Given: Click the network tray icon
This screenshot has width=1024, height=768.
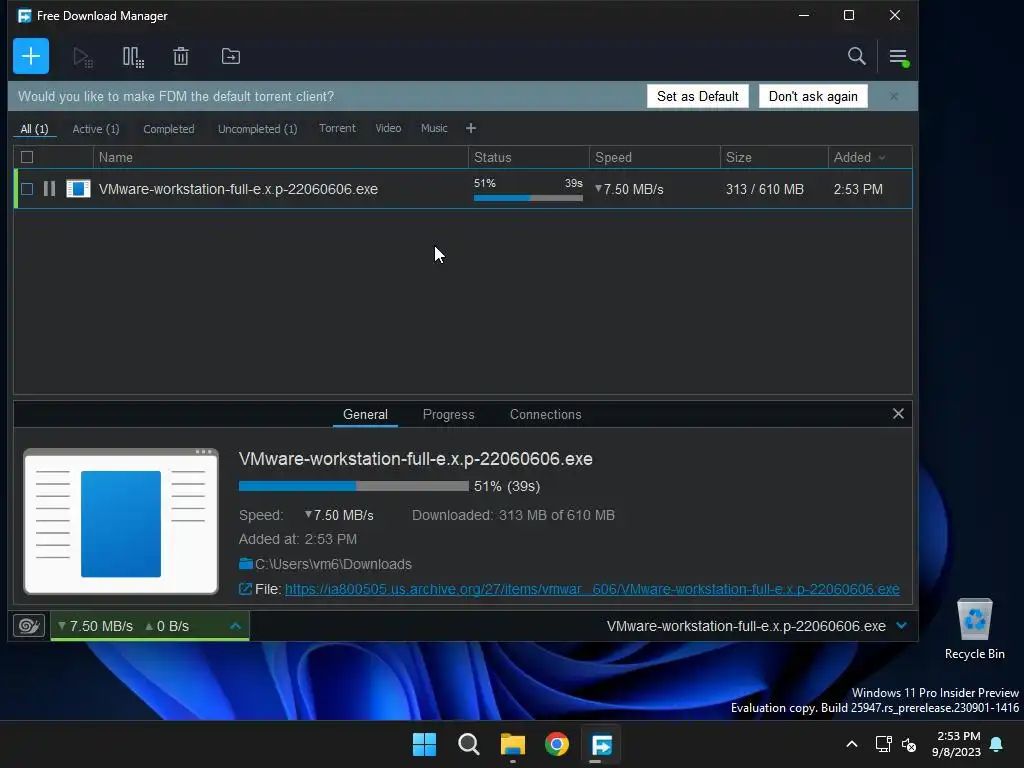Looking at the screenshot, I should (x=884, y=744).
